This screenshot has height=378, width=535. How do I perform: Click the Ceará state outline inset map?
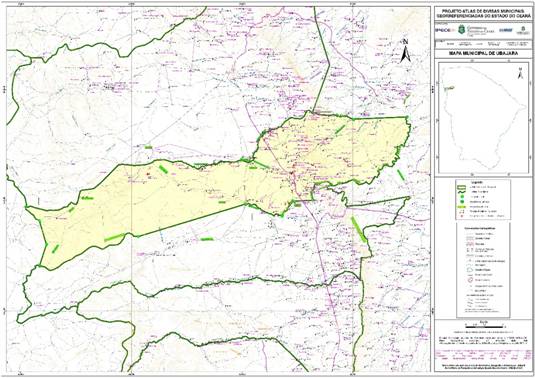click(x=484, y=117)
